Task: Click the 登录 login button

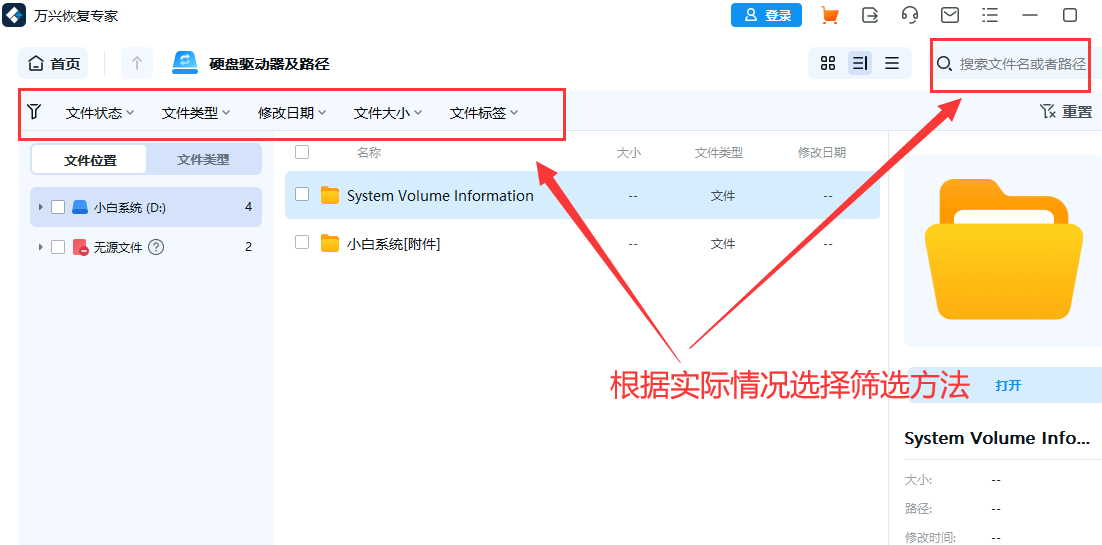Action: pyautogui.click(x=767, y=15)
